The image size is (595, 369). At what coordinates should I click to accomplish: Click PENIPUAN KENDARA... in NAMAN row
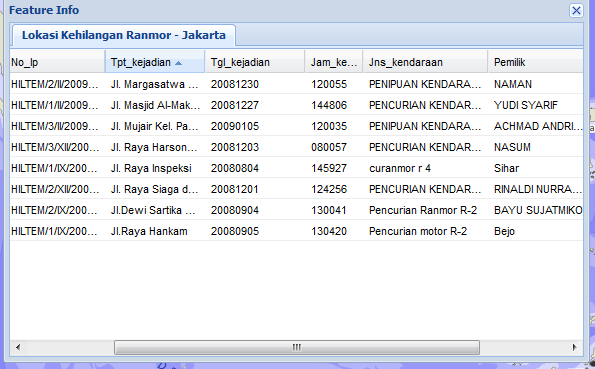[x=425, y=84]
